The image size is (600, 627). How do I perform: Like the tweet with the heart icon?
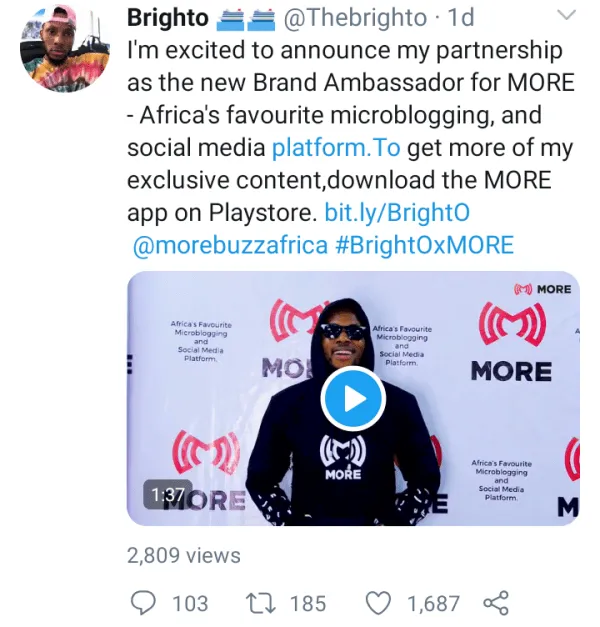pyautogui.click(x=377, y=603)
